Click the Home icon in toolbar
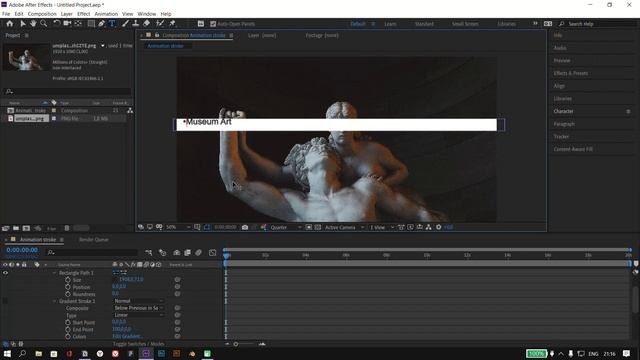The height and width of the screenshot is (360, 640). [9, 24]
